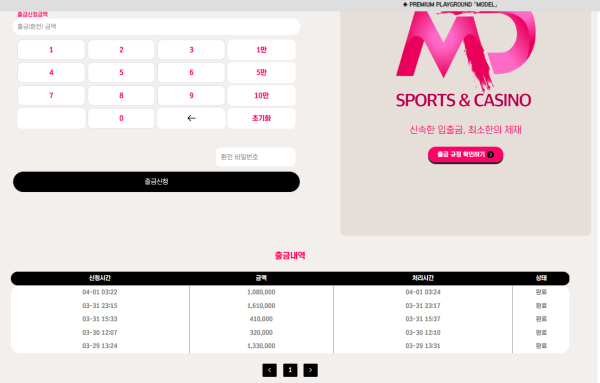Select page 1 in pagination
Screen dimensions: 600x383
pyautogui.click(x=290, y=370)
